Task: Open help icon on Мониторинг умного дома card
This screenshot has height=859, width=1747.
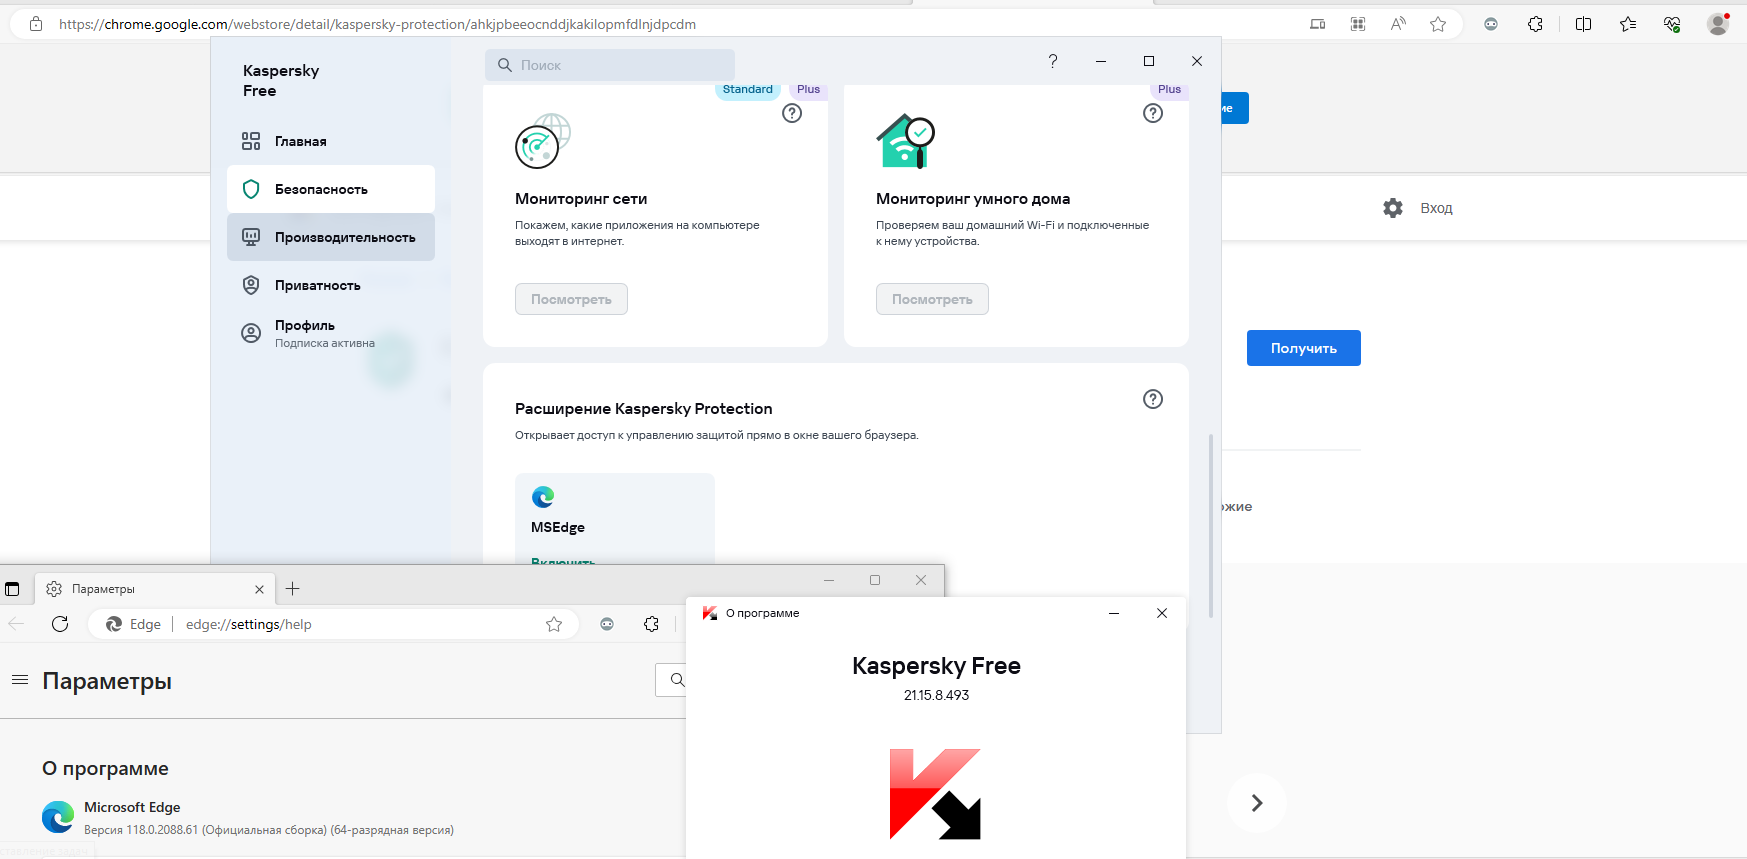Action: tap(1153, 113)
